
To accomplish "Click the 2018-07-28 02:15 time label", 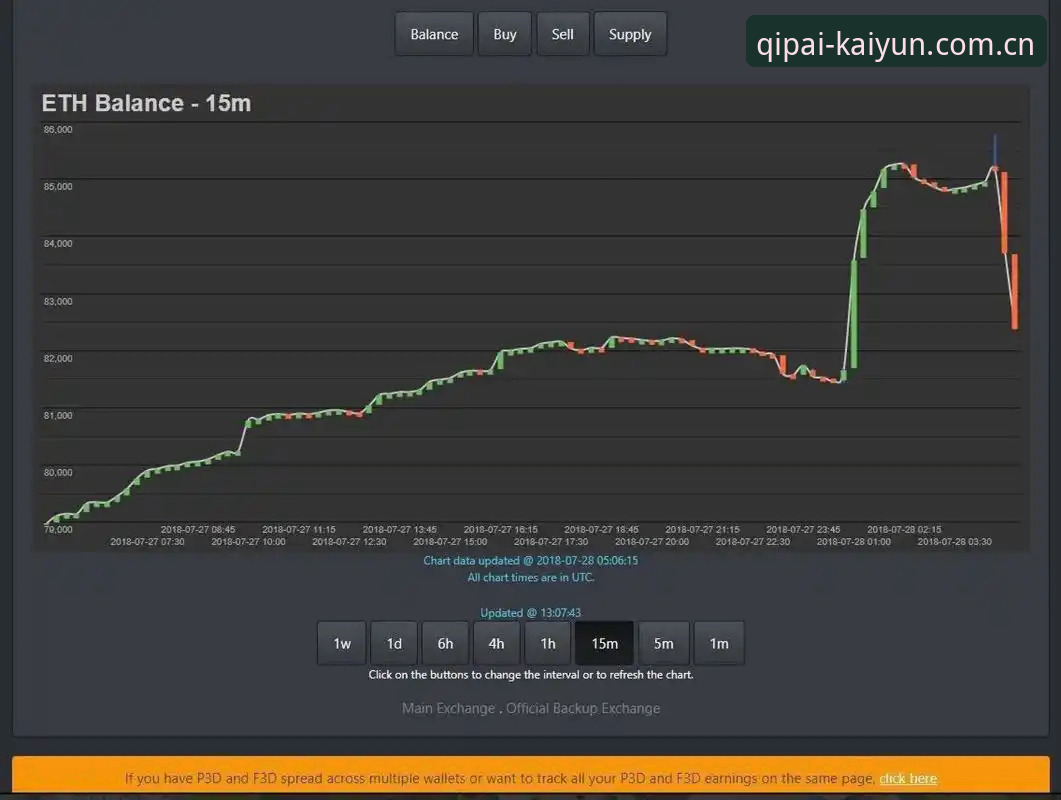I will coord(905,529).
